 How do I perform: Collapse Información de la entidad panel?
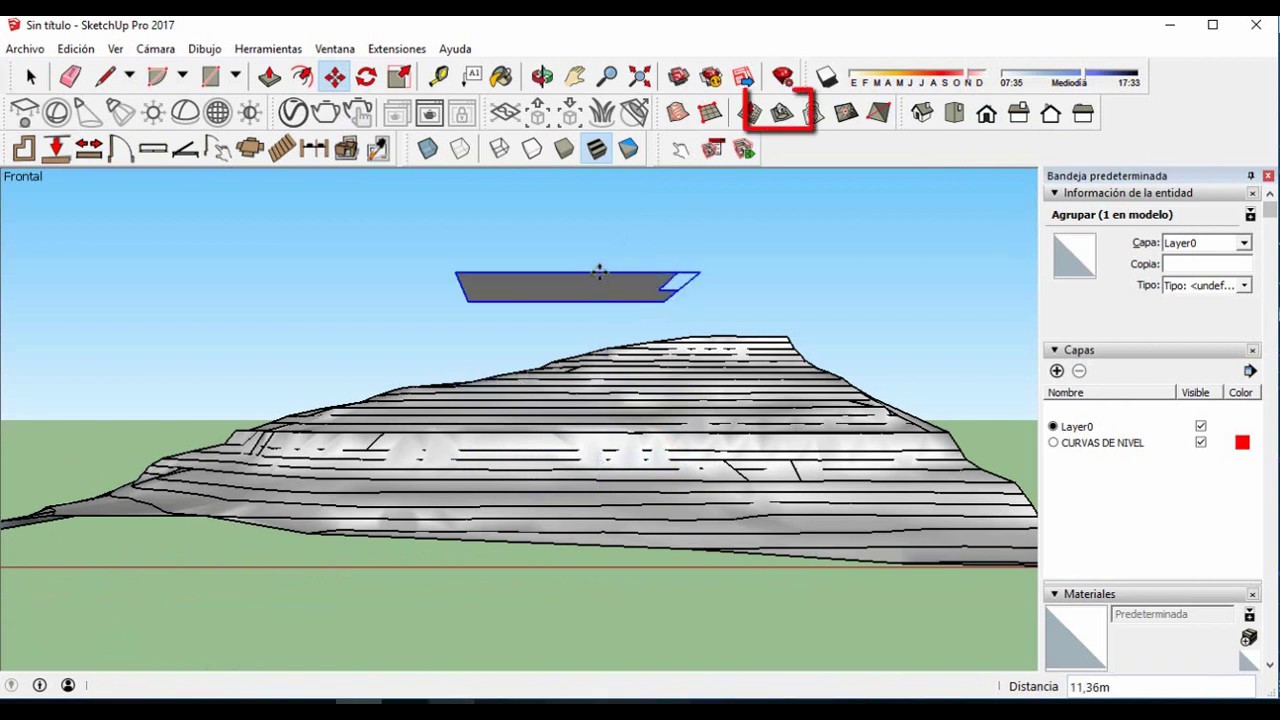click(1054, 193)
